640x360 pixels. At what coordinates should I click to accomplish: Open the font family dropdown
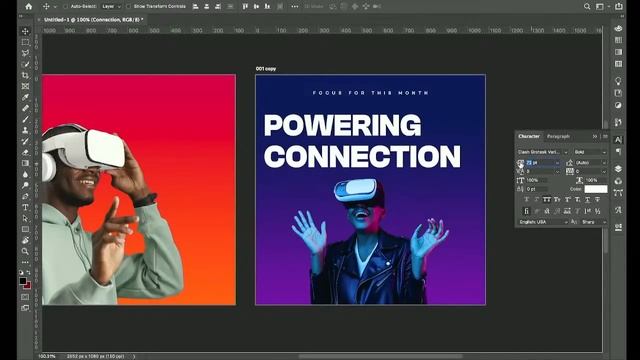[x=542, y=152]
